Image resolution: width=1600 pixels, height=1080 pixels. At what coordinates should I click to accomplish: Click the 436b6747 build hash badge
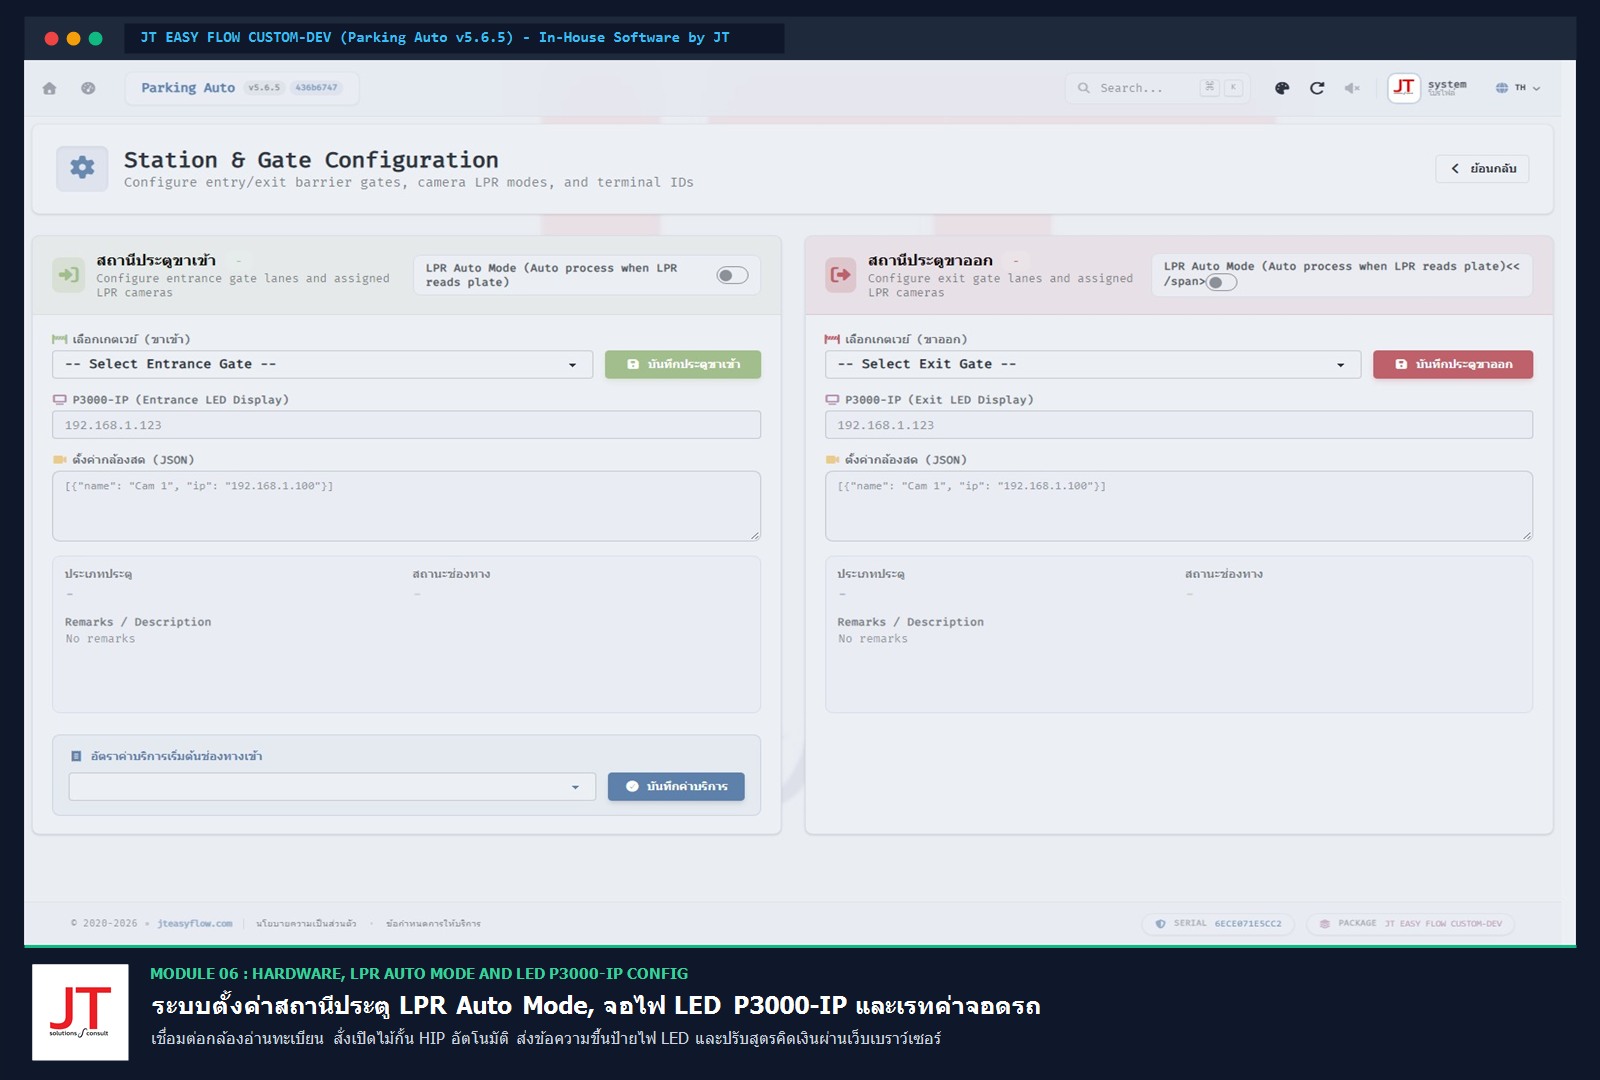click(x=316, y=88)
